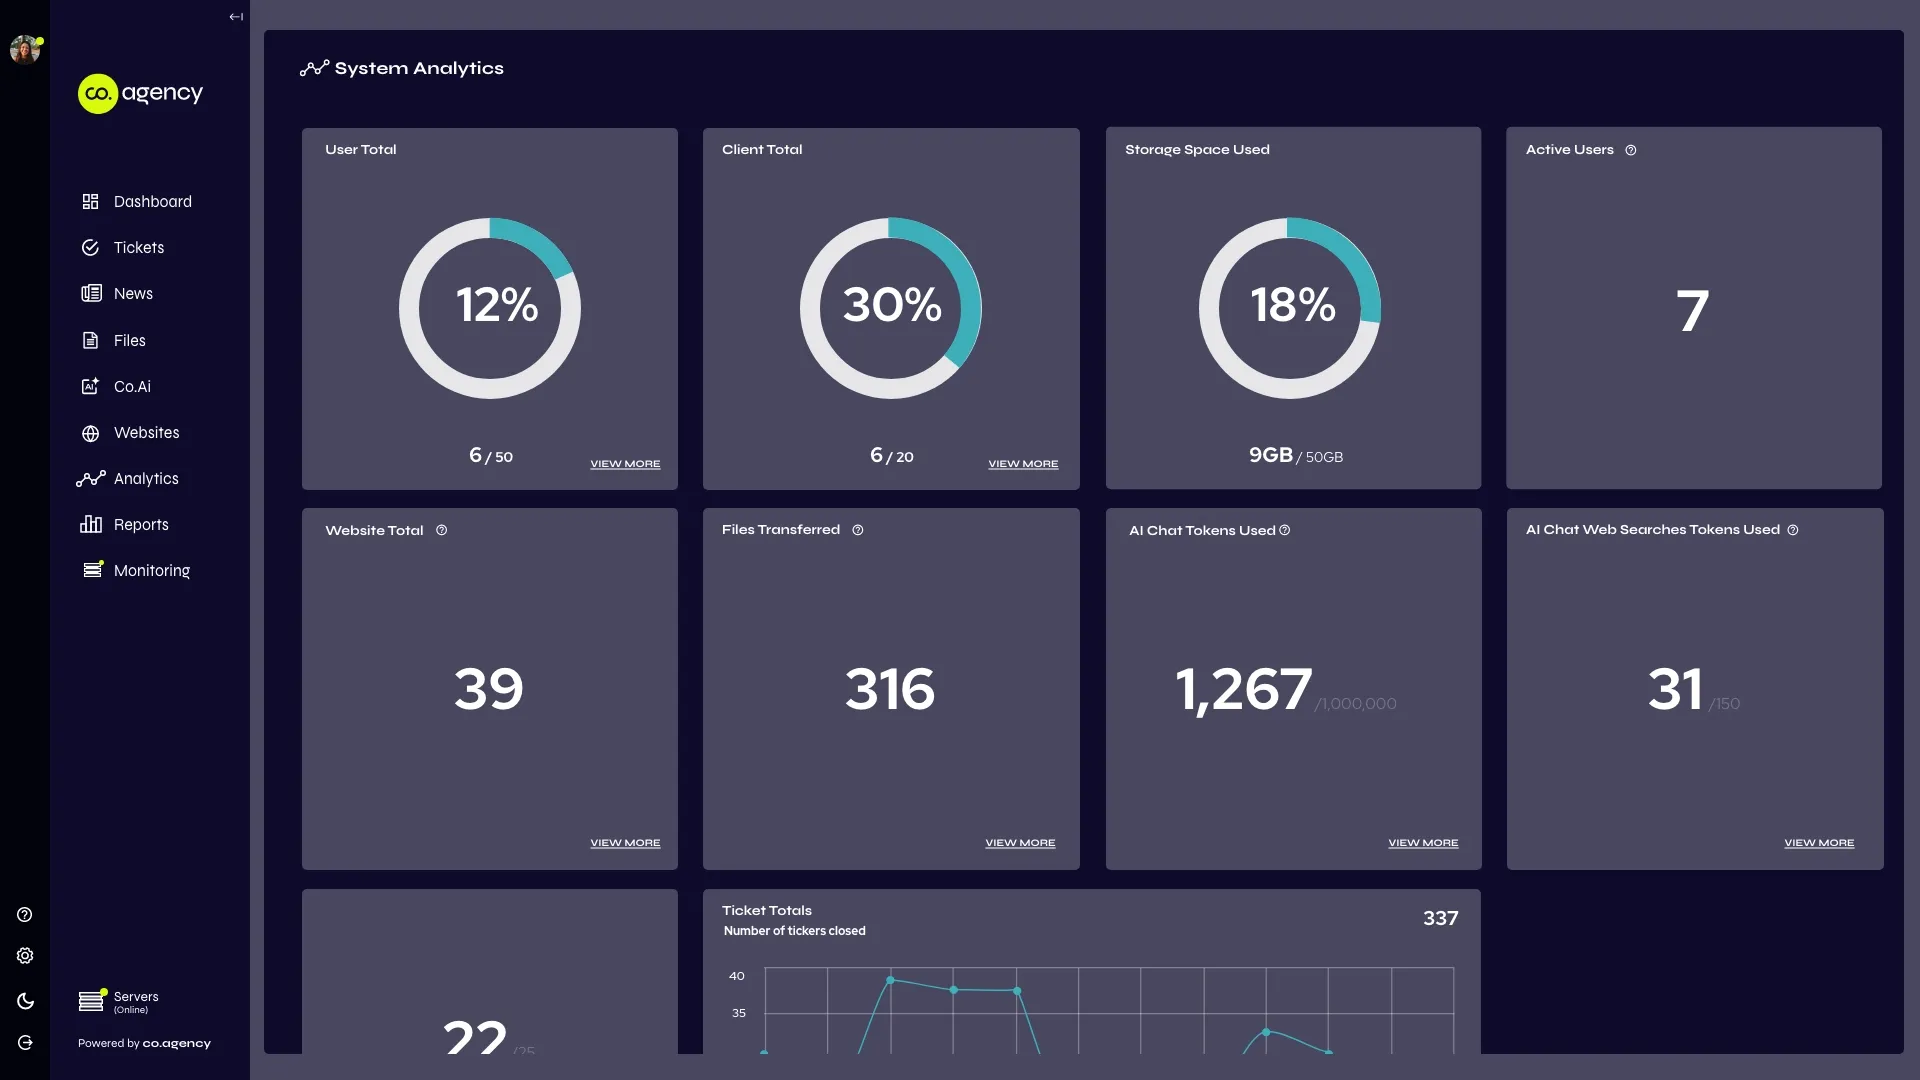Screen dimensions: 1920x1080
Task: Toggle dark mode with the moon icon
Action: click(24, 1001)
